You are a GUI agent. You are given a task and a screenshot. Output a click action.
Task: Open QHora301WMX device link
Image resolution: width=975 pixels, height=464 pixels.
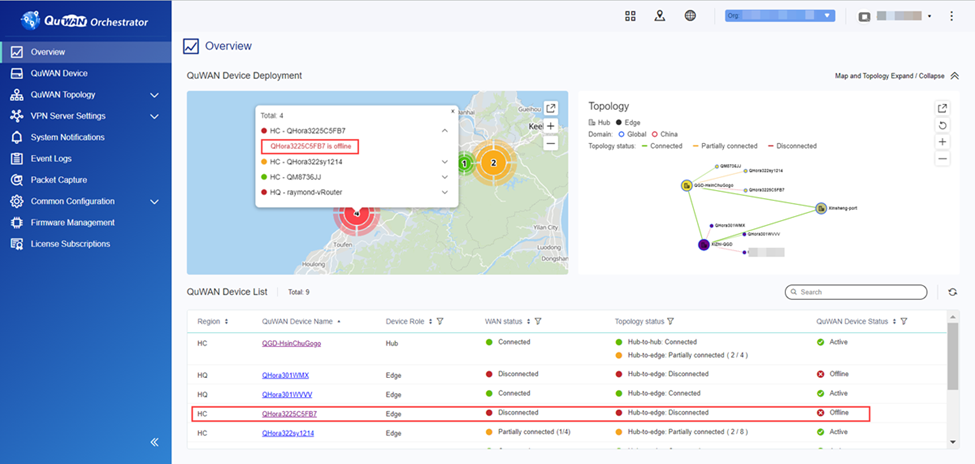click(x=285, y=375)
